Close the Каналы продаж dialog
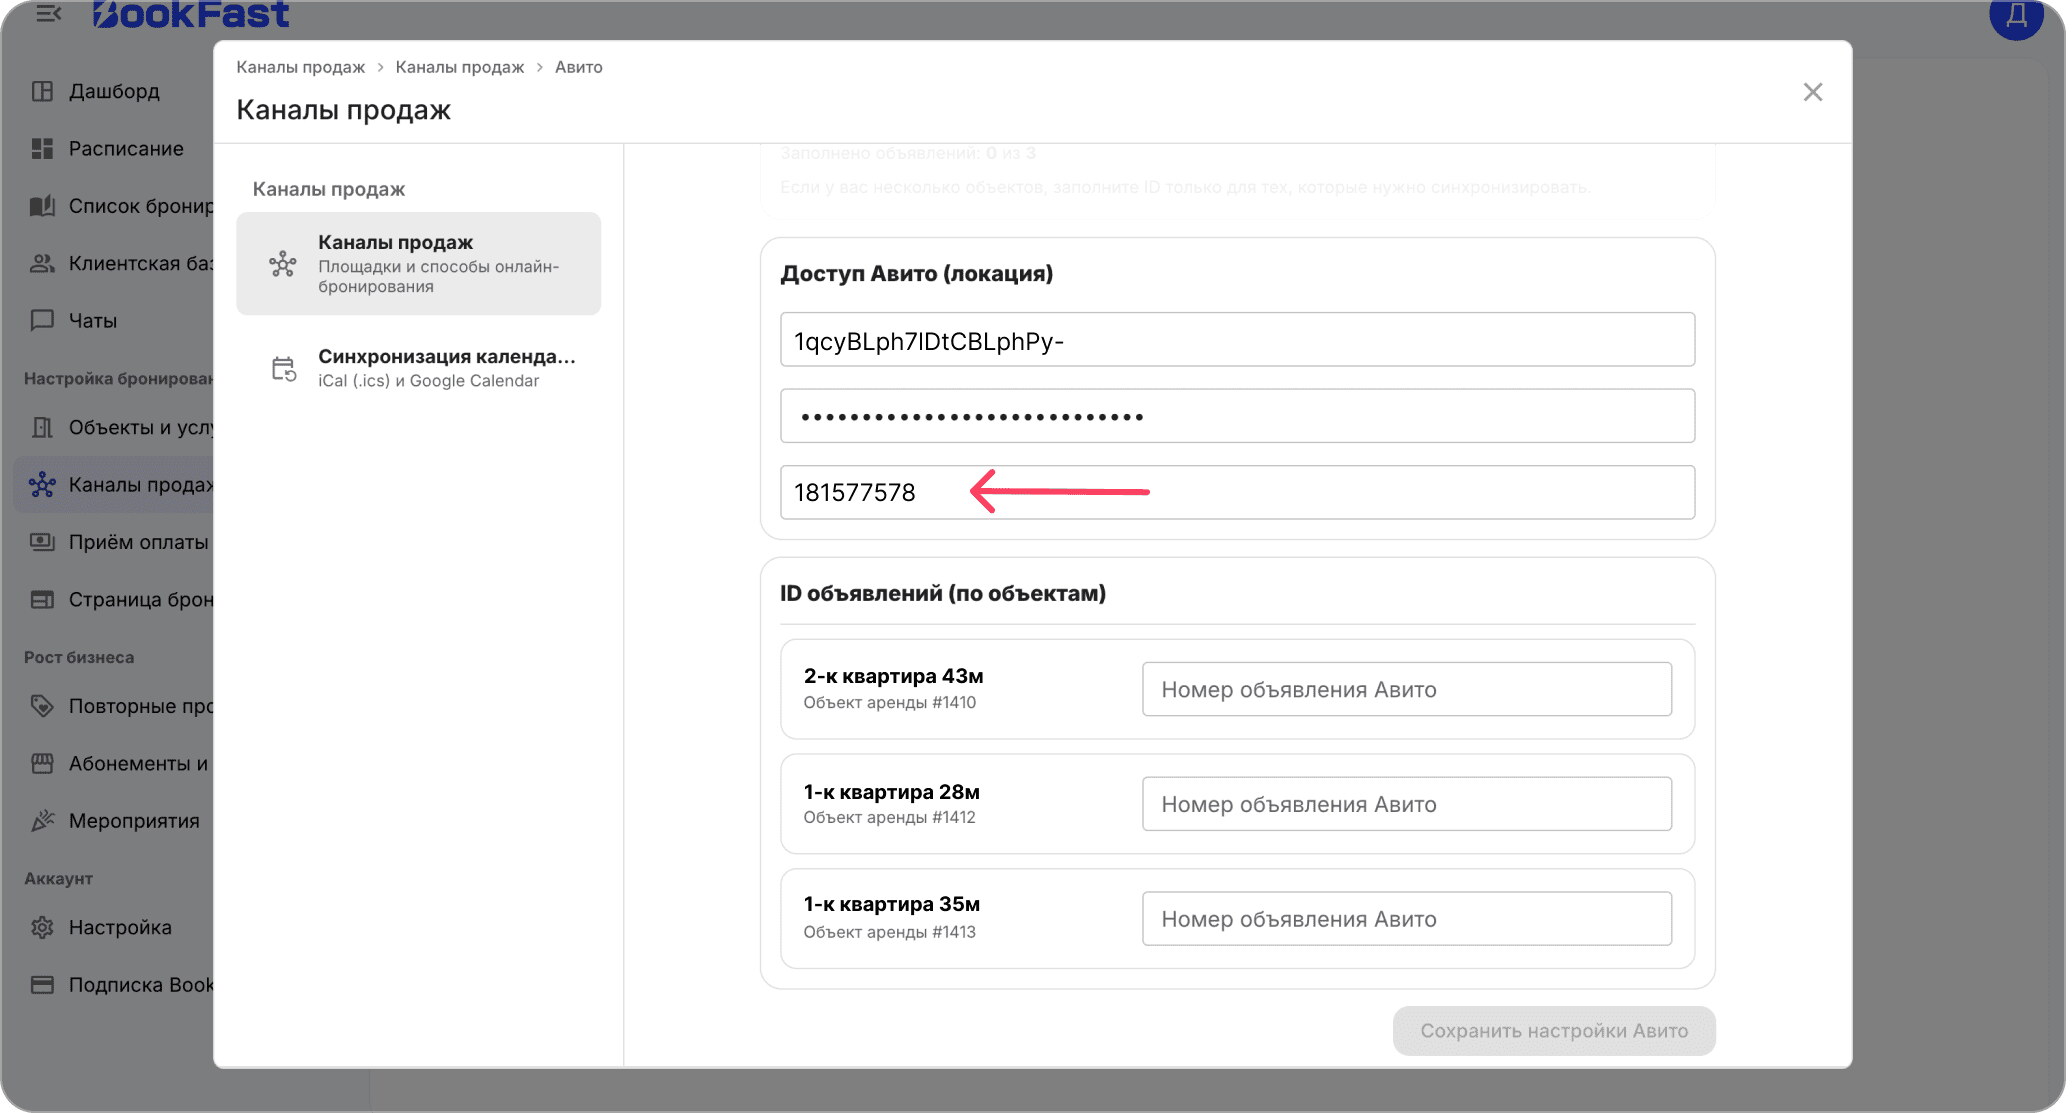Image resolution: width=2072 pixels, height=1113 pixels. point(1813,92)
